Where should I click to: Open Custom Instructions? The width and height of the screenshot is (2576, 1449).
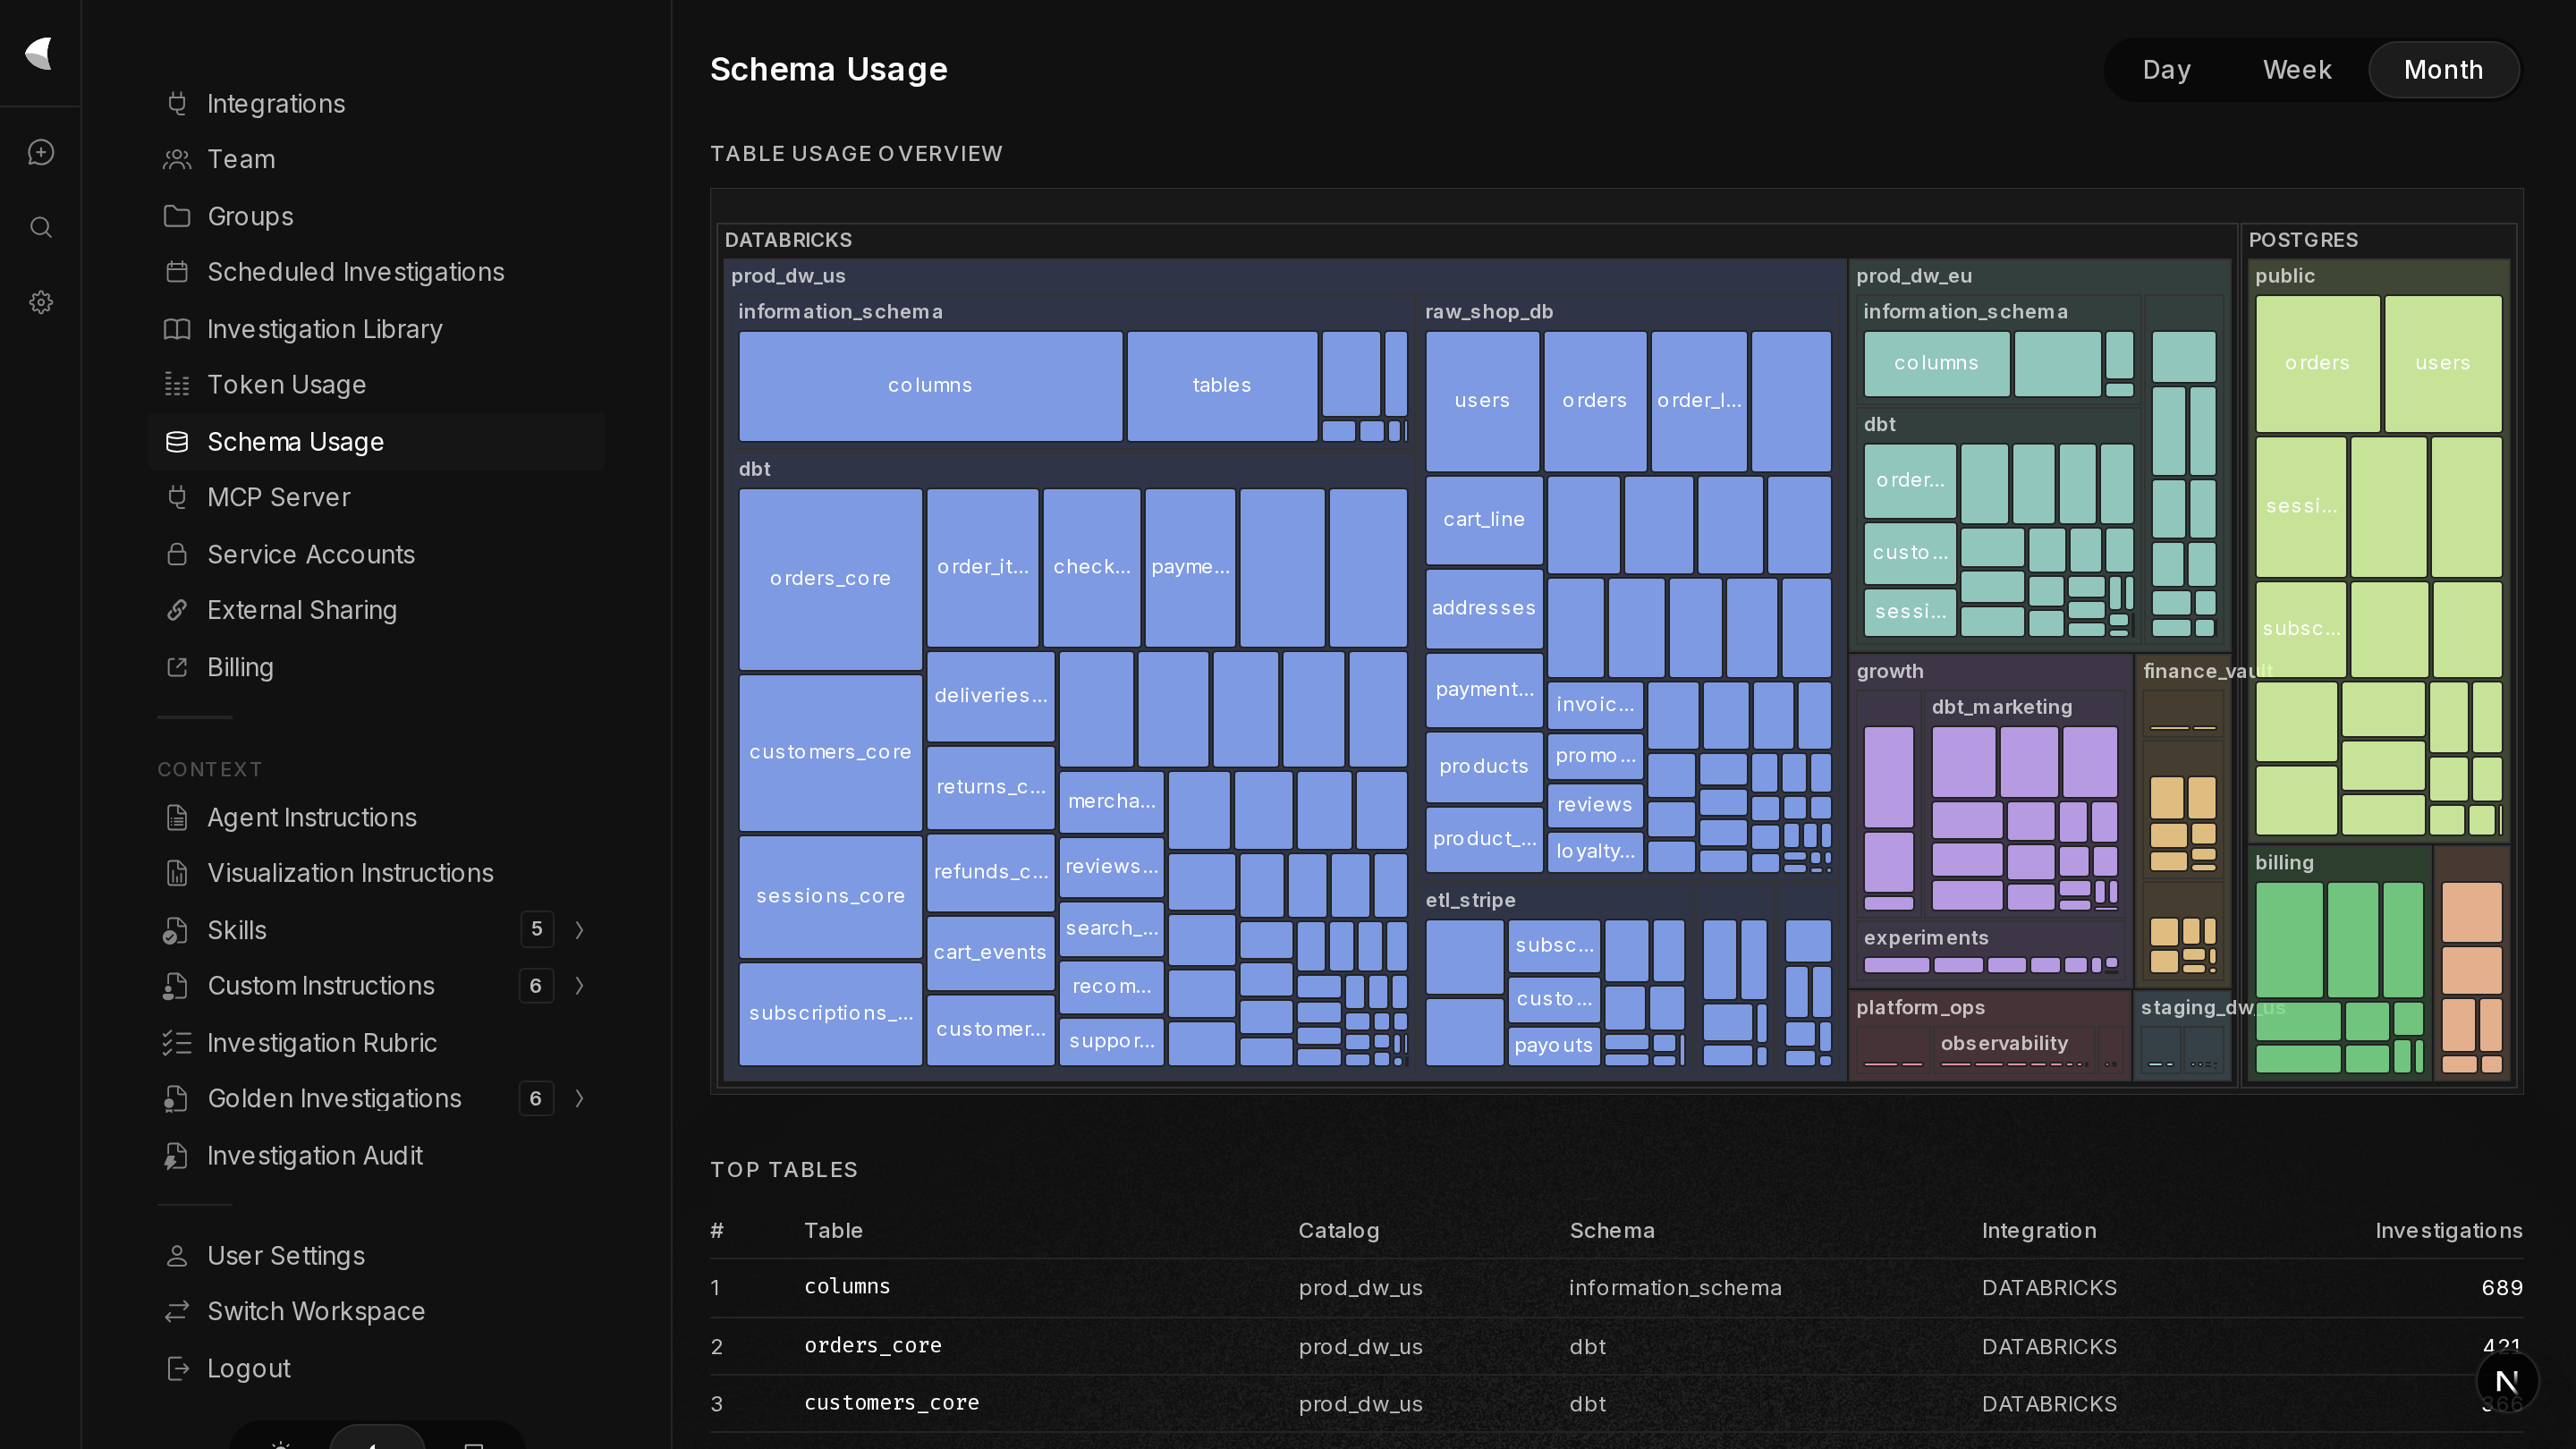pyautogui.click(x=321, y=986)
